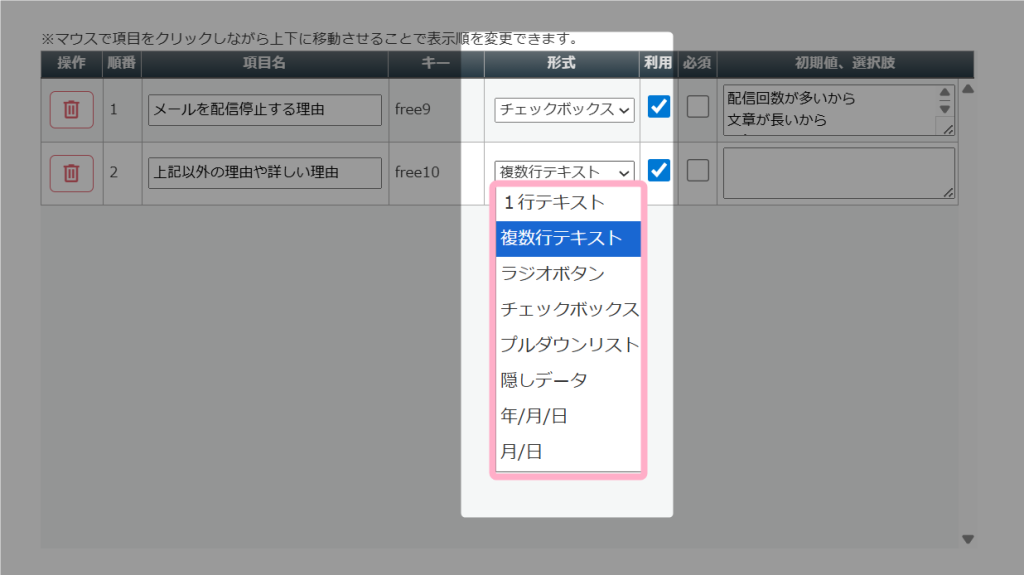Pick 隠しデータ from the format list
The height and width of the screenshot is (575, 1024).
coord(568,380)
